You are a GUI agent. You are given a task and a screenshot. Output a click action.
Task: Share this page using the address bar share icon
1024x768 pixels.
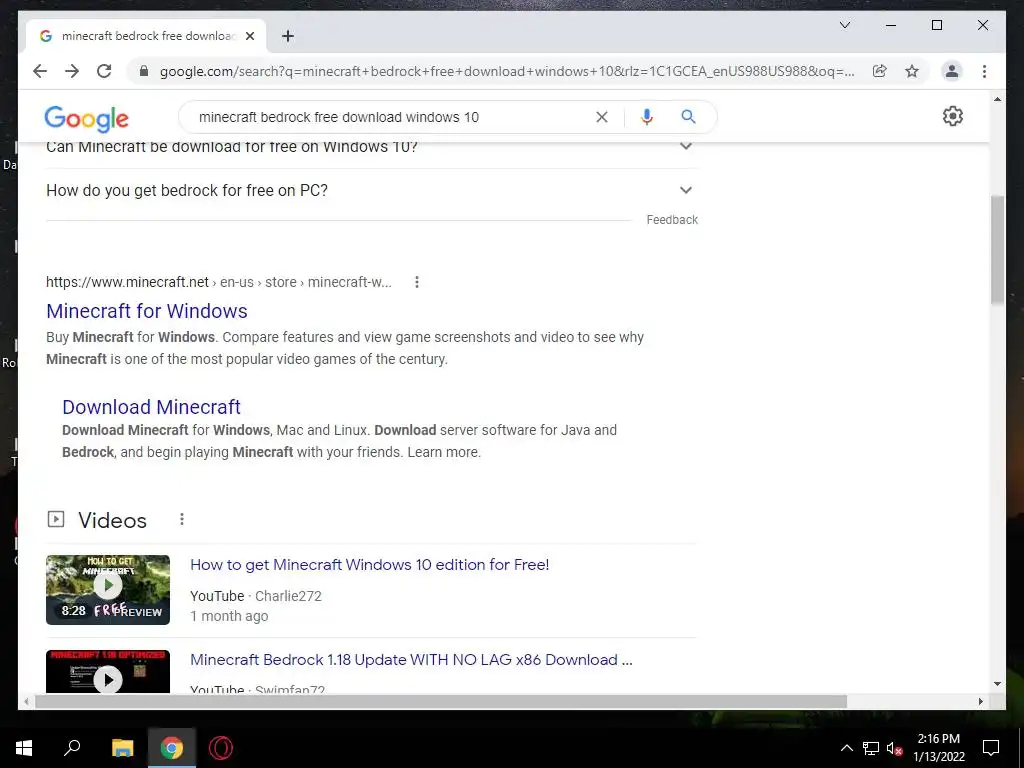(880, 71)
